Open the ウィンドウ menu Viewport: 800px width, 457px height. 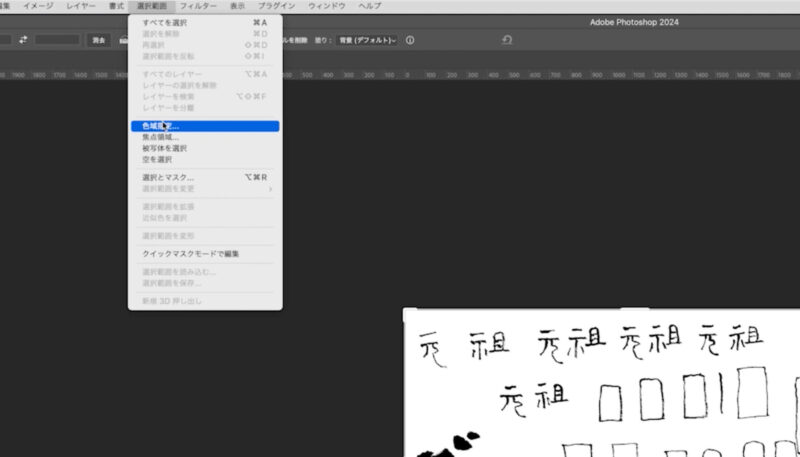[327, 6]
